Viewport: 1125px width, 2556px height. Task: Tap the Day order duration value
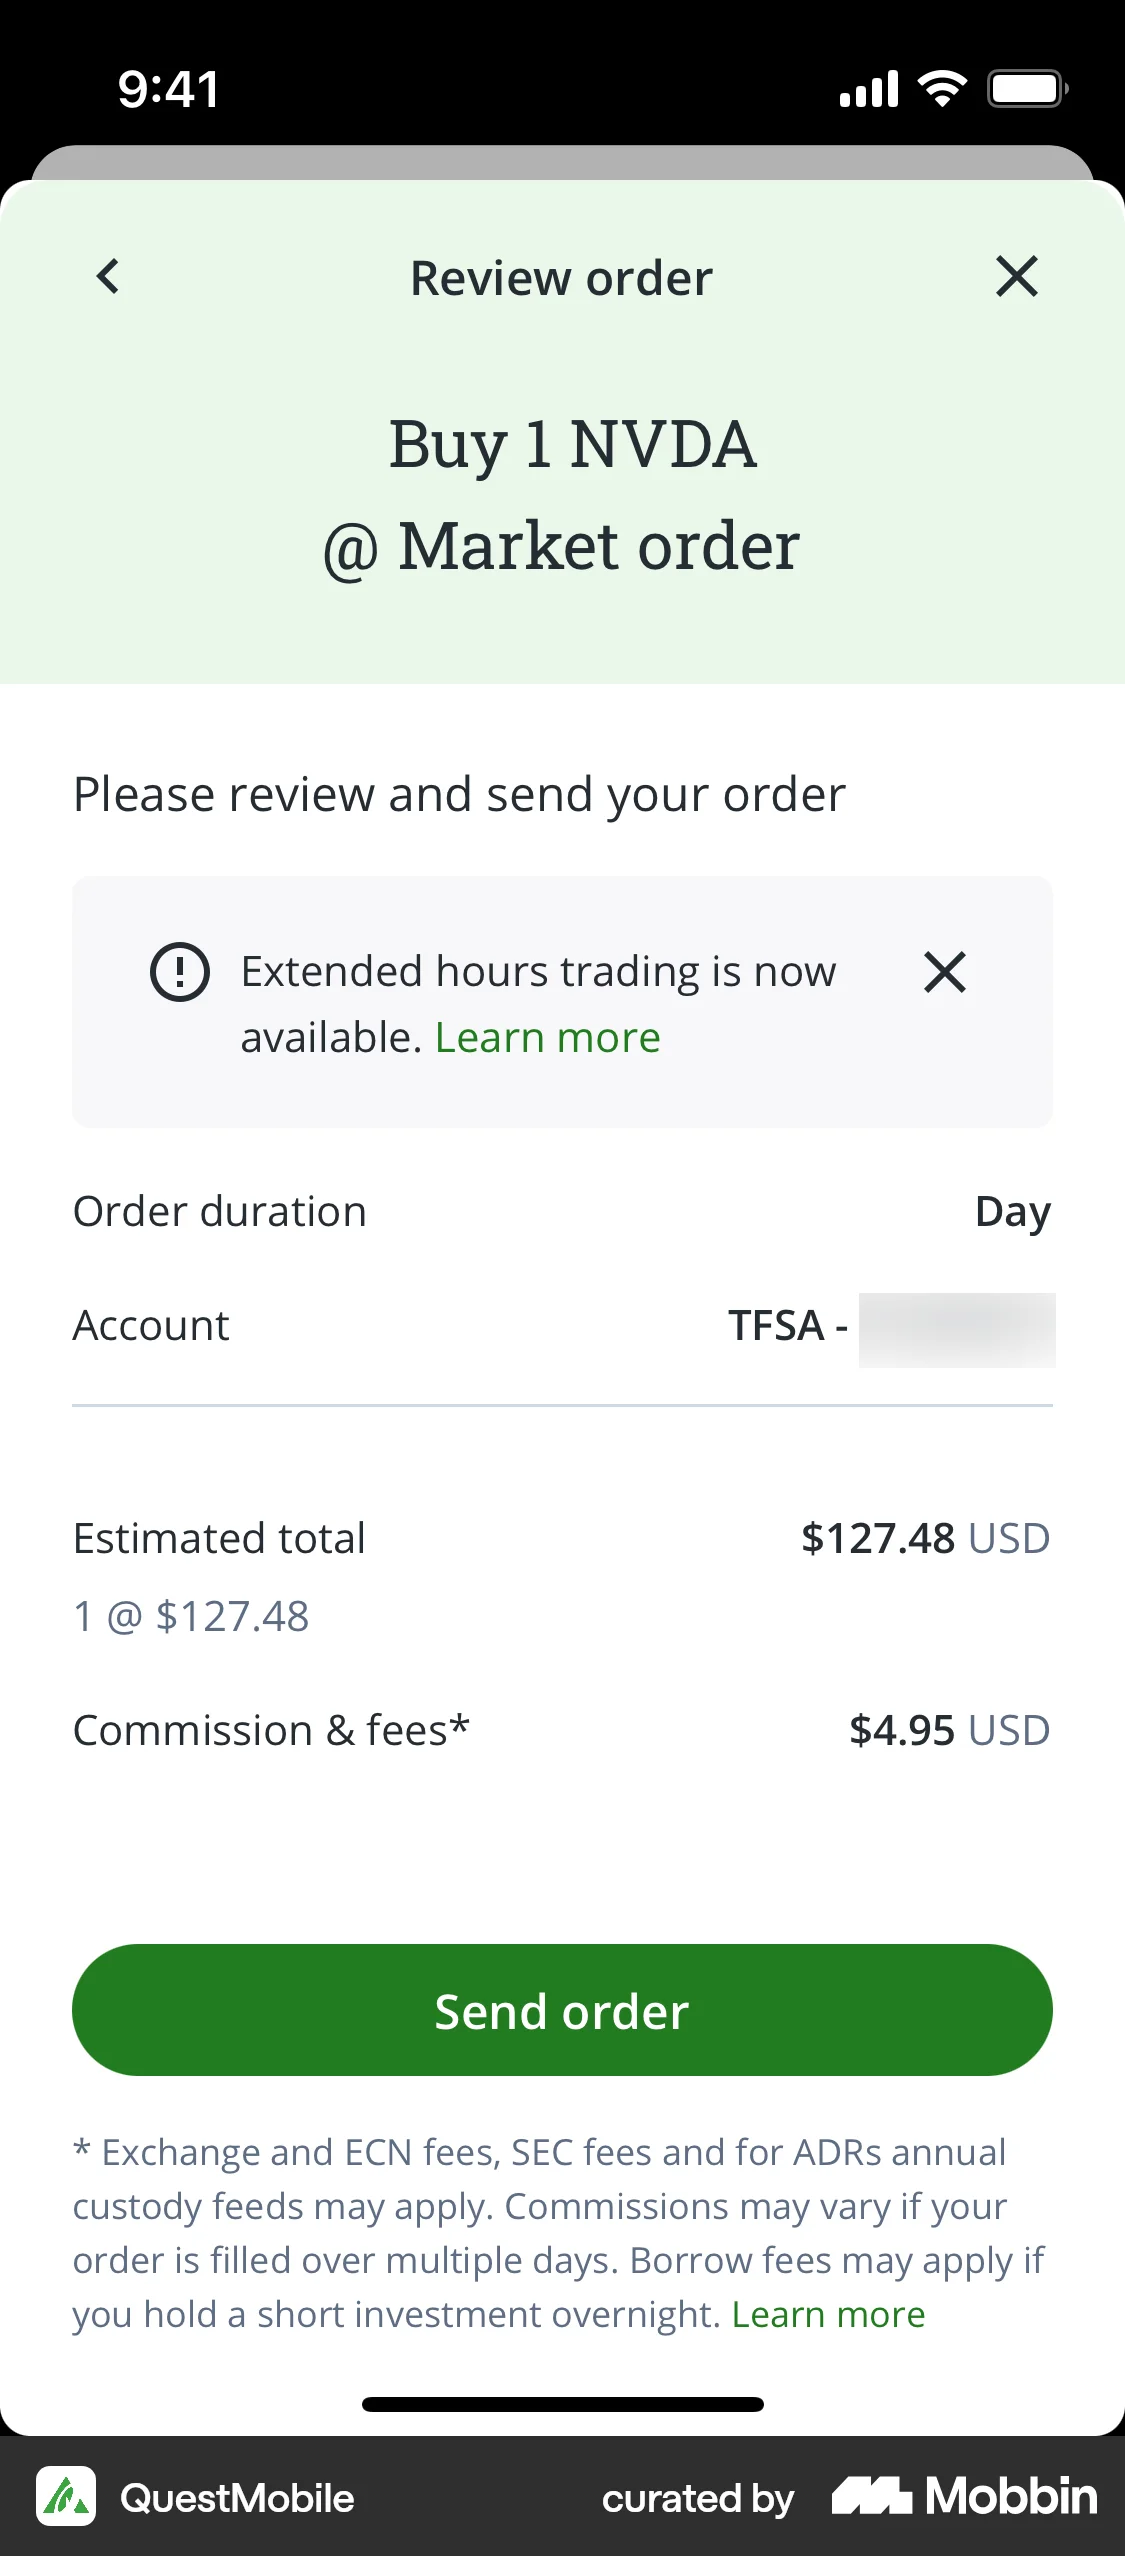pos(1012,1212)
